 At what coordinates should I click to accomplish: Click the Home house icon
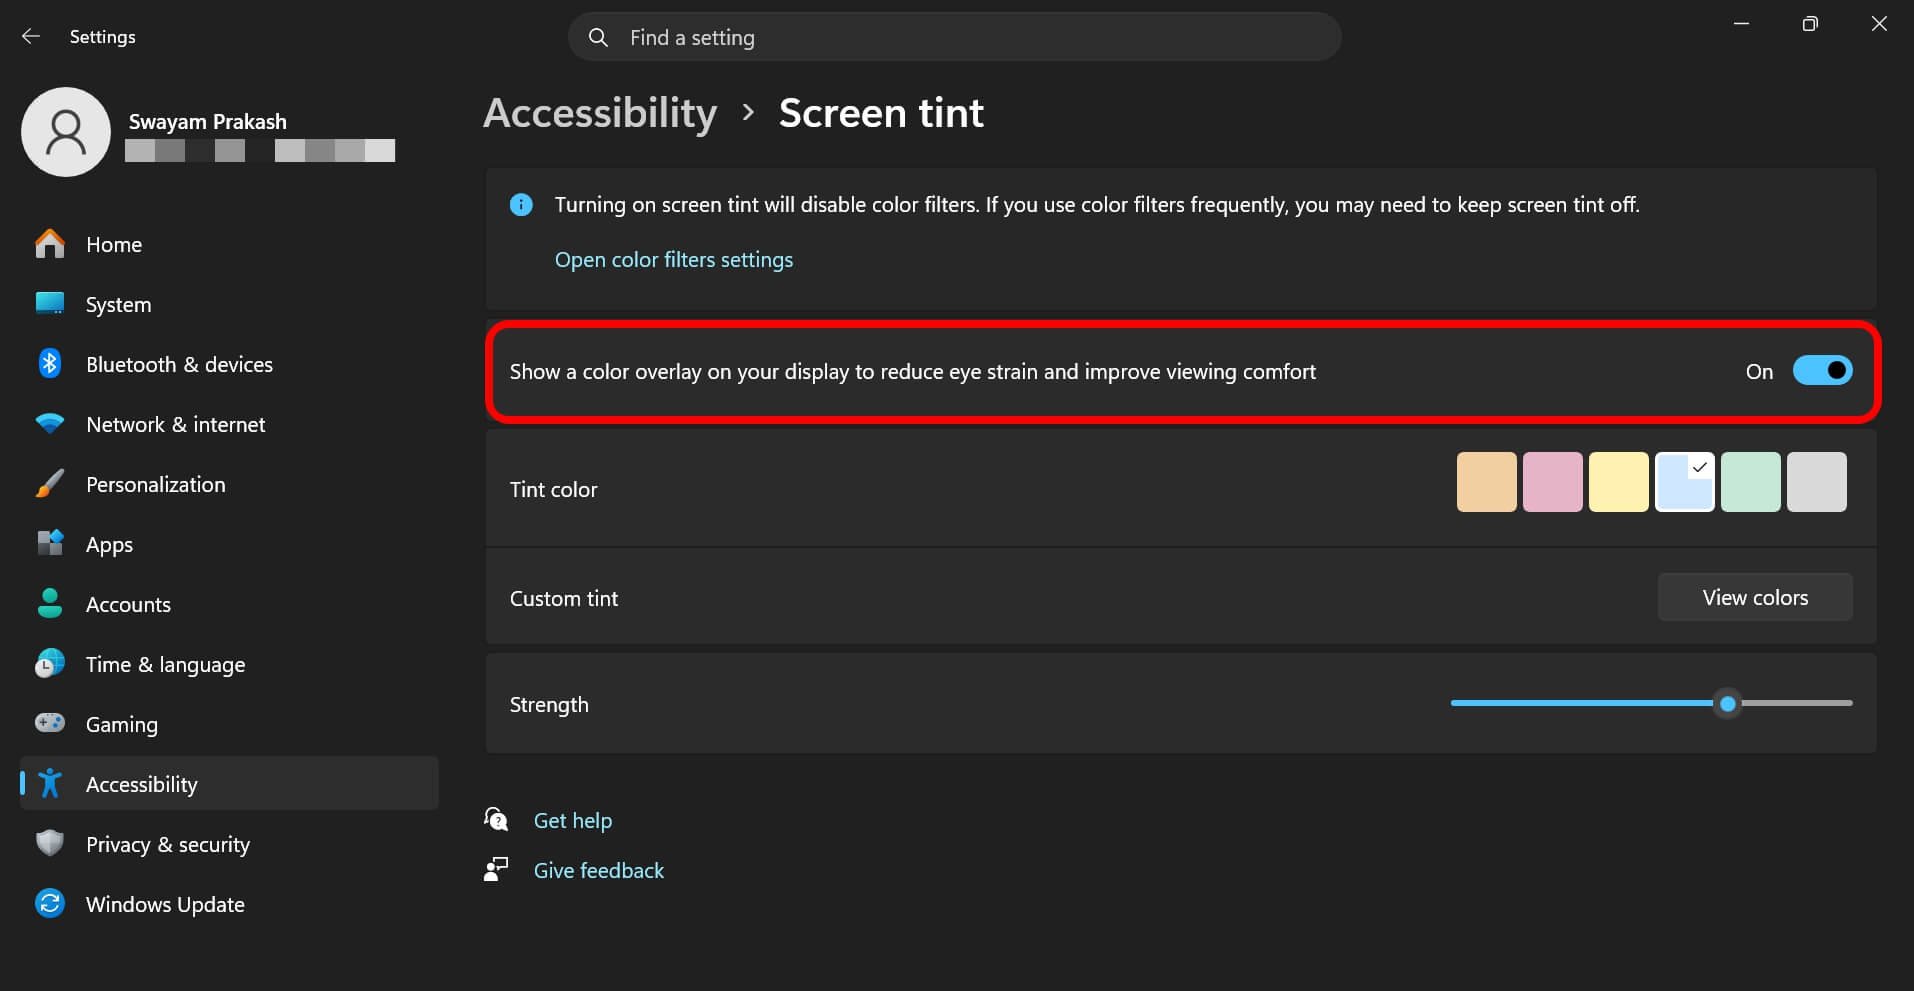(x=49, y=244)
